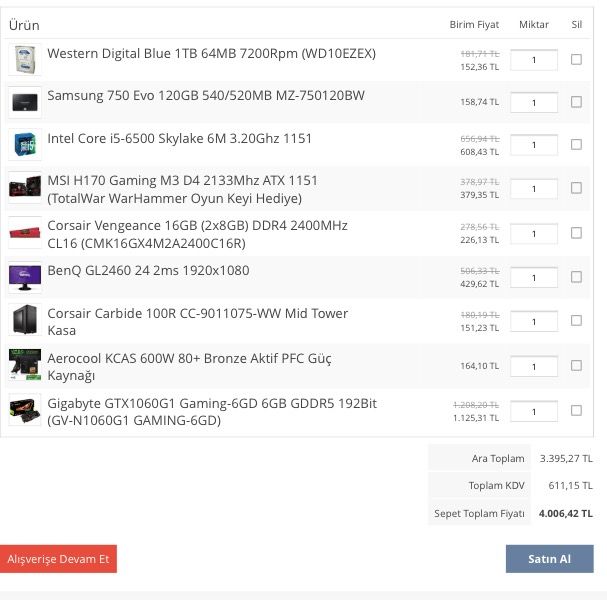Edit quantity field for MSI H170 Gaming M3
Screen dimensions: 607x600
click(x=534, y=189)
